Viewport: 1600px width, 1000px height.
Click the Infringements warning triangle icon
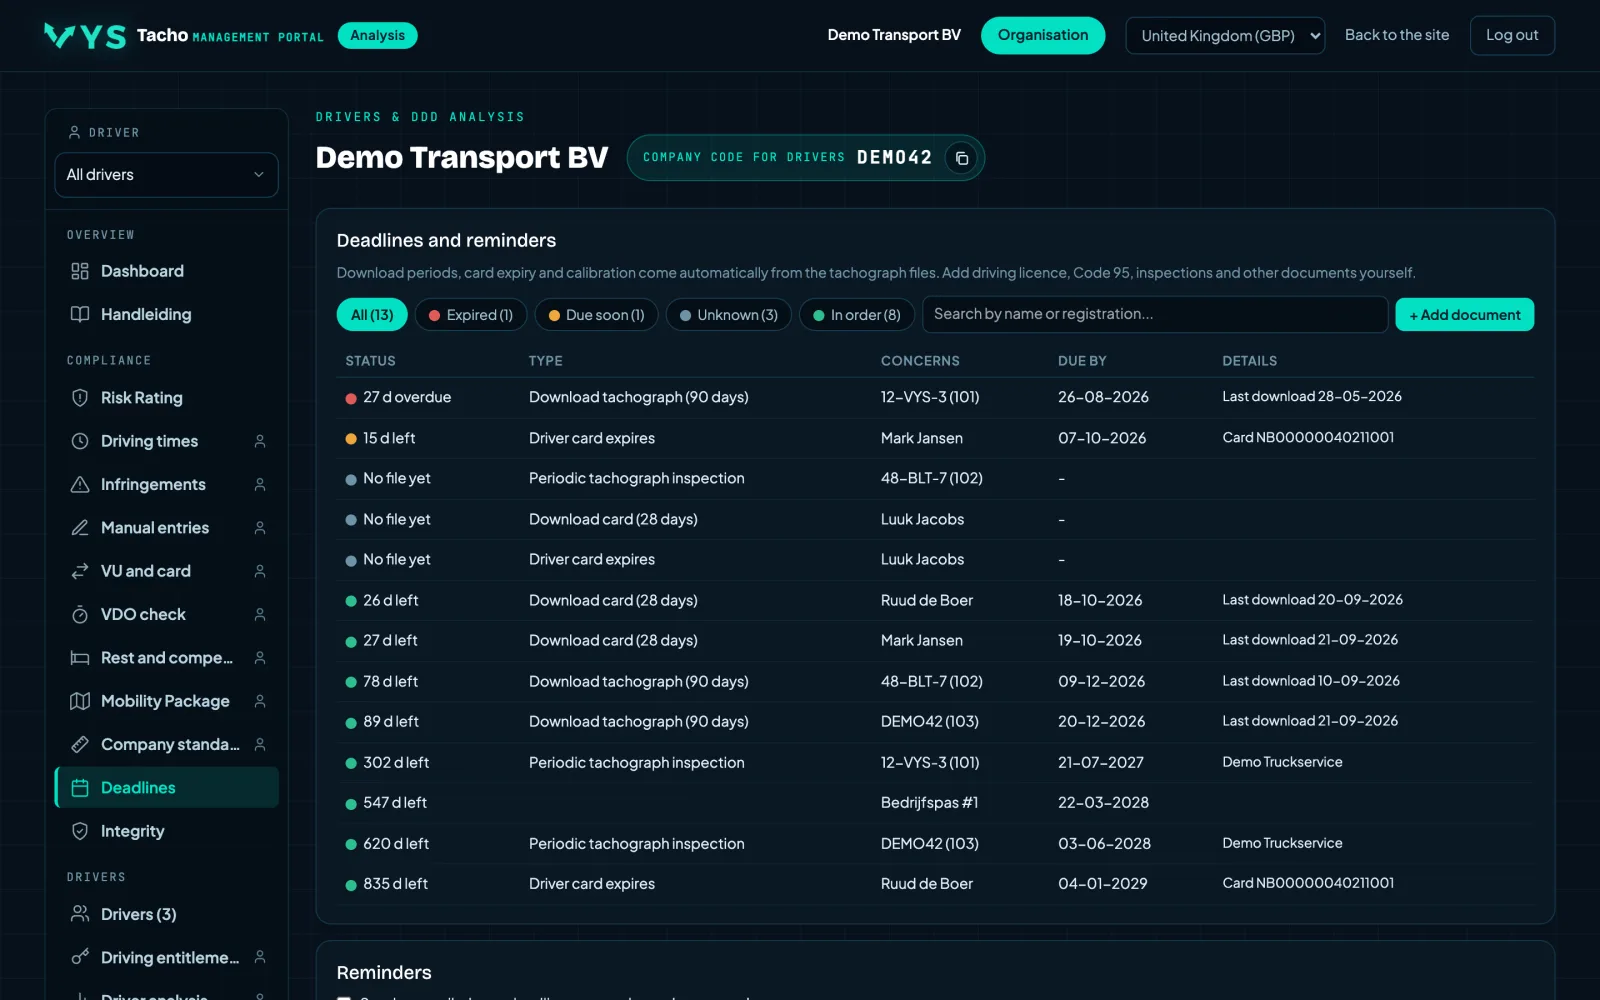click(80, 484)
